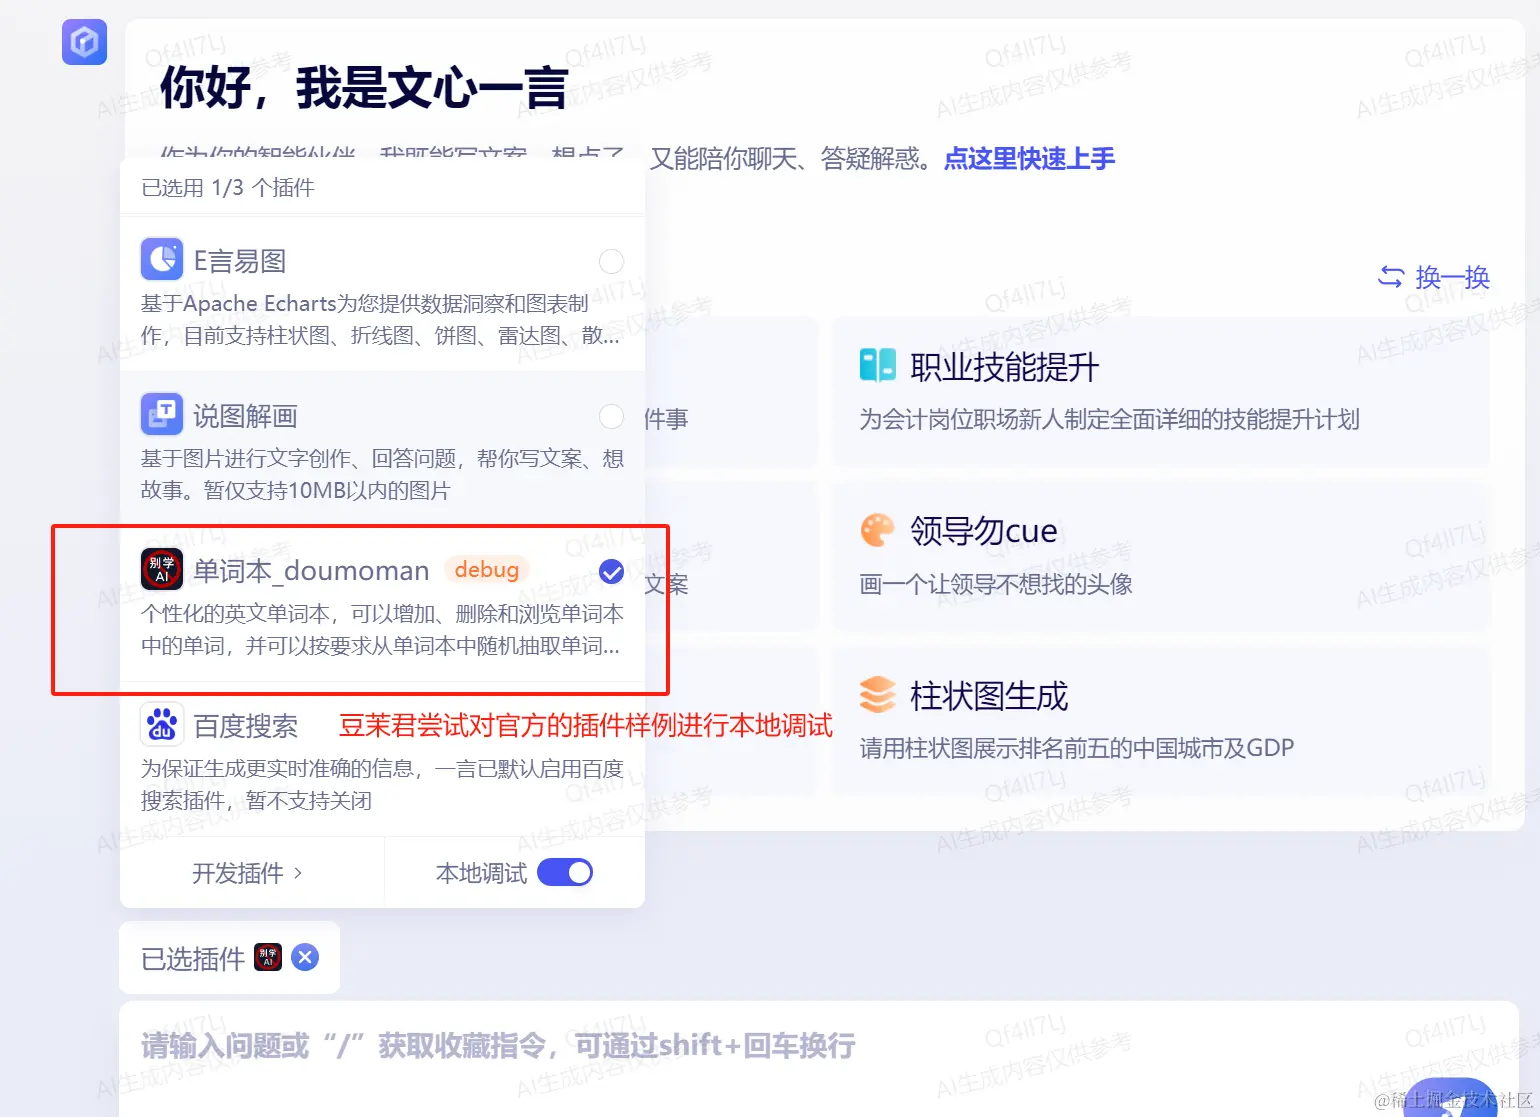
Task: Click the 为会计岗位职场新人 description text
Action: point(1109,419)
